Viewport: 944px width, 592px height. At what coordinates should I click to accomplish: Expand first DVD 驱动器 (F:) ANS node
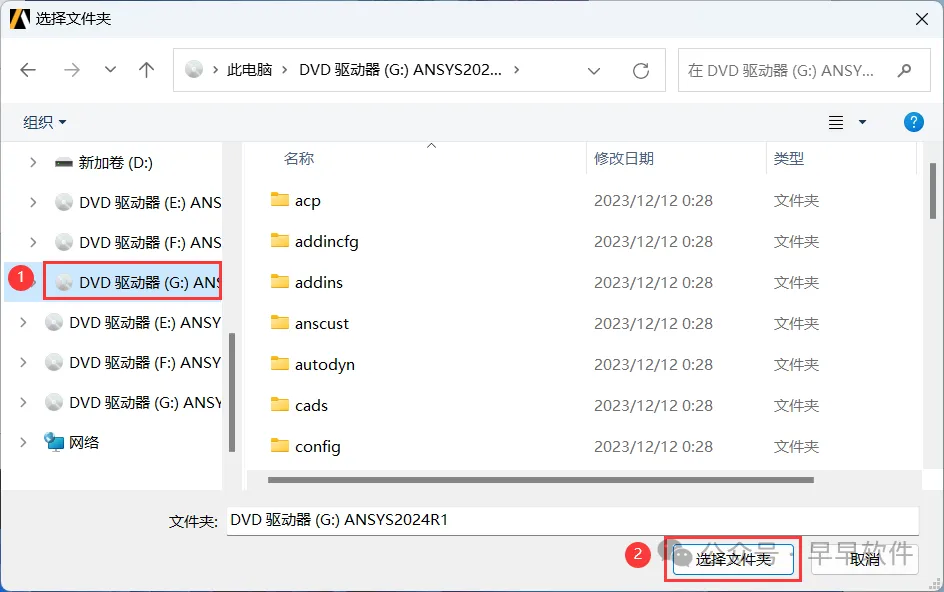33,243
